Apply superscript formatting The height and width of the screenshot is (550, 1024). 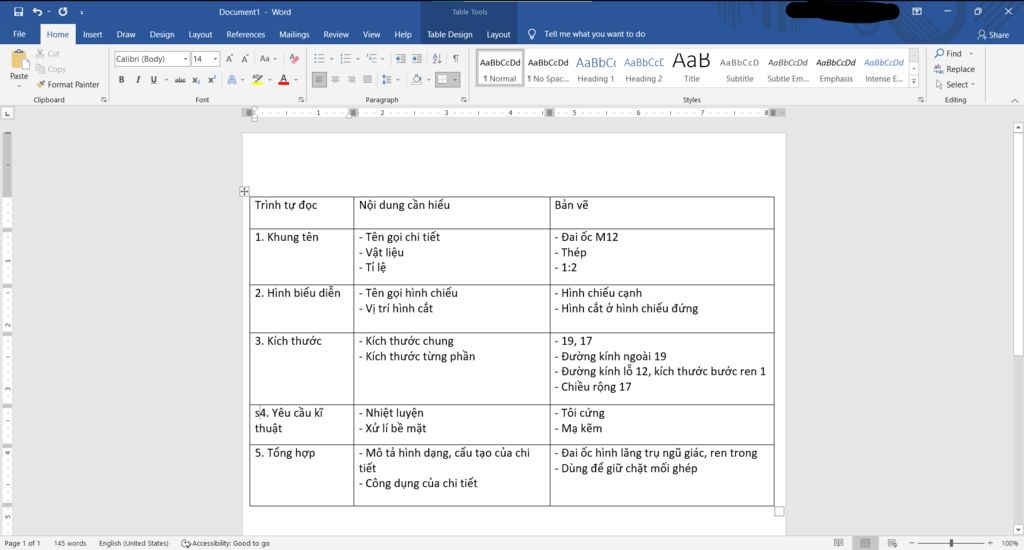coord(212,80)
